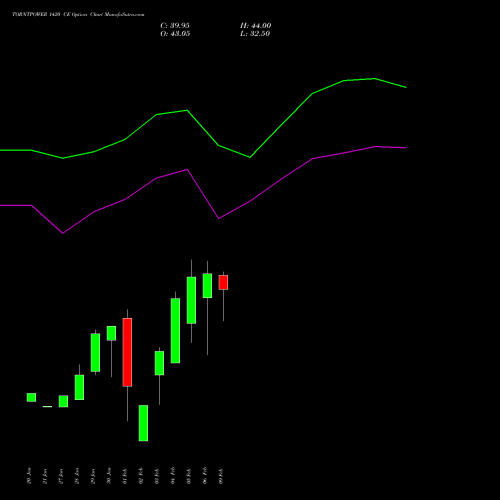This screenshot has width=500, height=500.
Task: Click the 03 Feb date label
Action: tap(157, 476)
